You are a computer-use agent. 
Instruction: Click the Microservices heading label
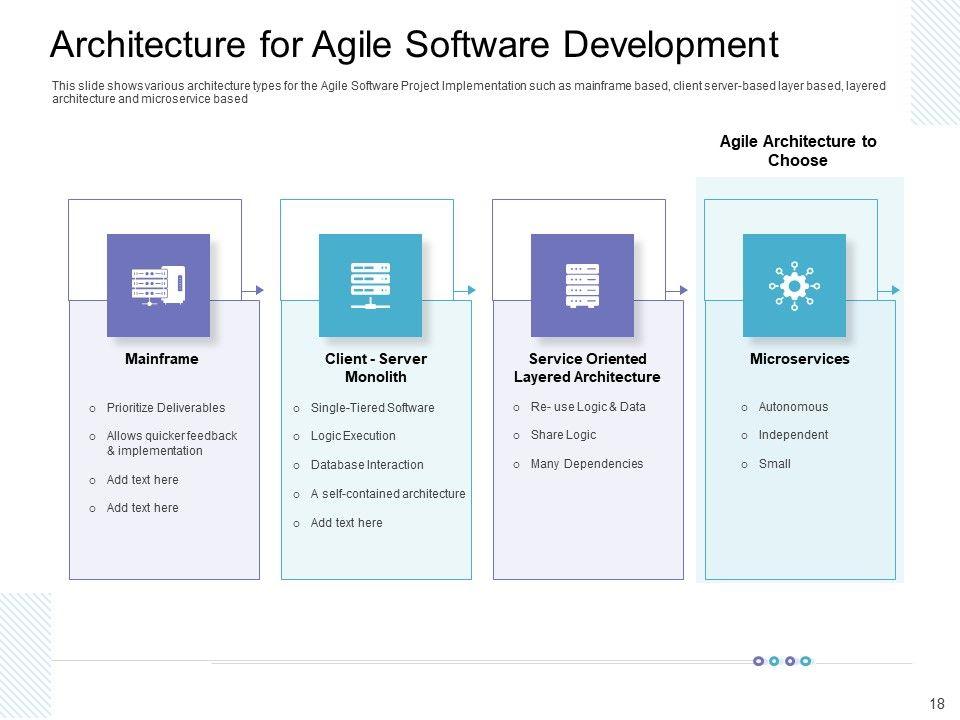pos(799,359)
